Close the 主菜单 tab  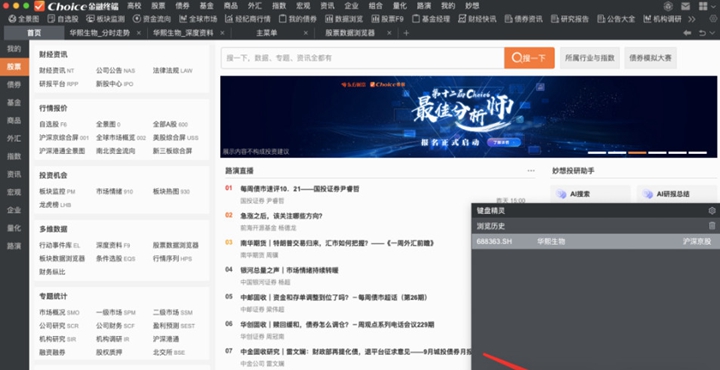pos(306,33)
